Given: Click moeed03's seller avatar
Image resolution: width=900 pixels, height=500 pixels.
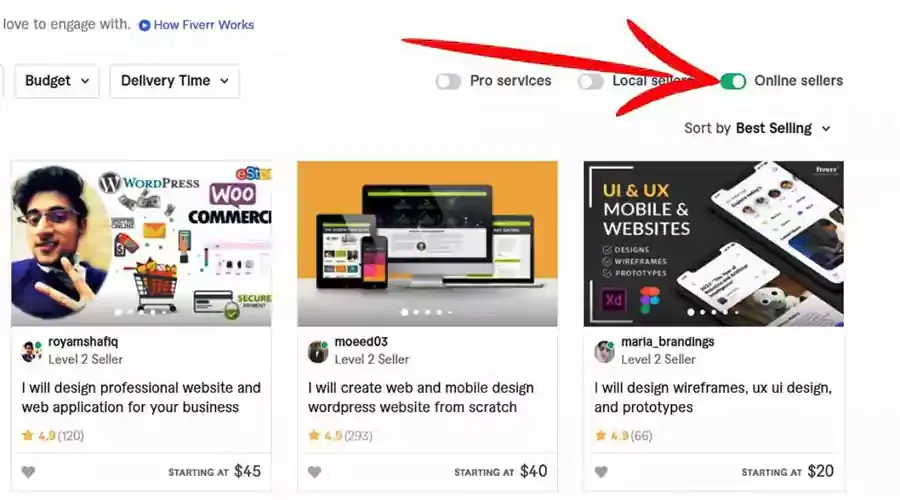Looking at the screenshot, I should (x=318, y=351).
